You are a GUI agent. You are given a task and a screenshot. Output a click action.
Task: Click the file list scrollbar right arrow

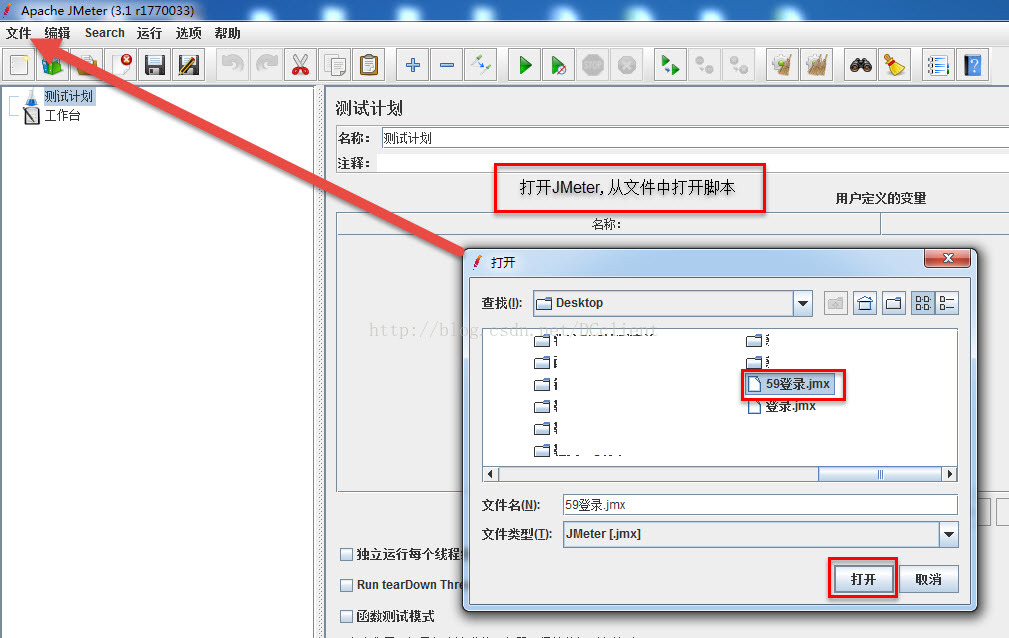click(x=950, y=474)
